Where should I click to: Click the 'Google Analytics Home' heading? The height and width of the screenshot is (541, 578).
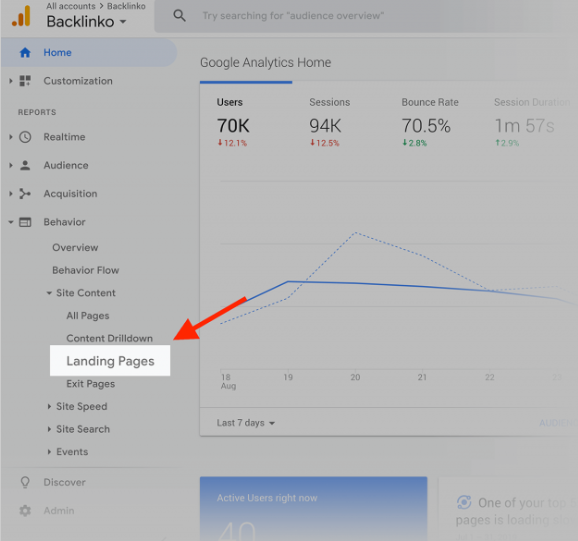(265, 62)
